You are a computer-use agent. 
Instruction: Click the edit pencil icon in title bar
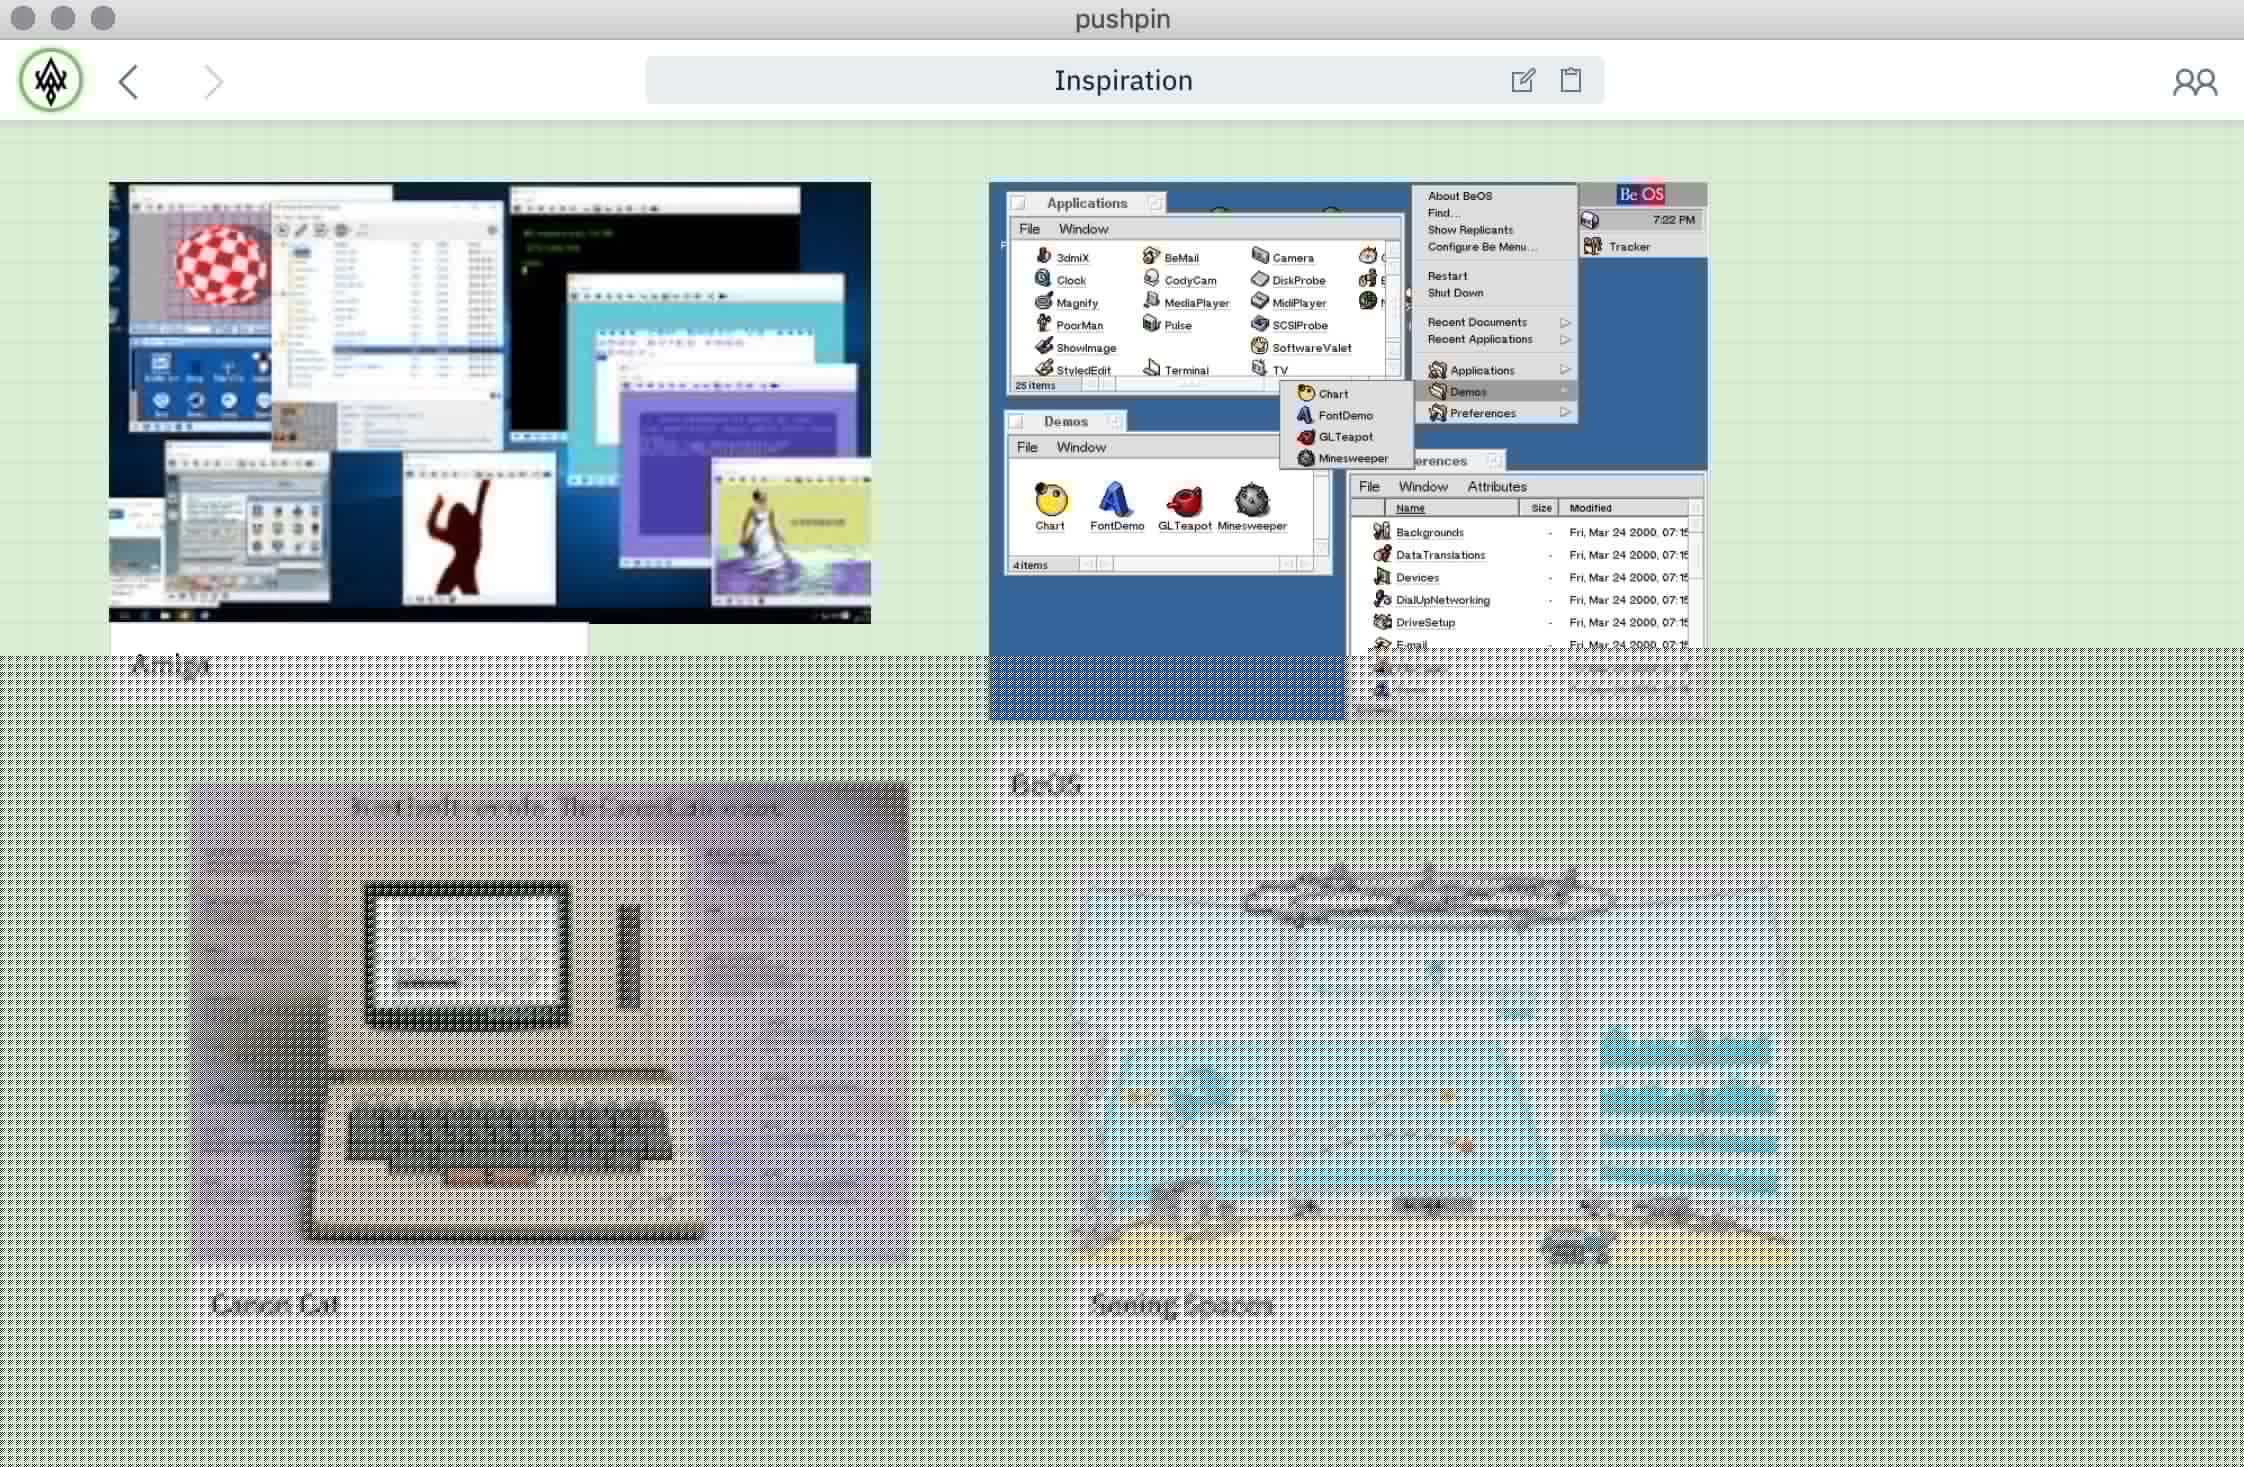1522,80
